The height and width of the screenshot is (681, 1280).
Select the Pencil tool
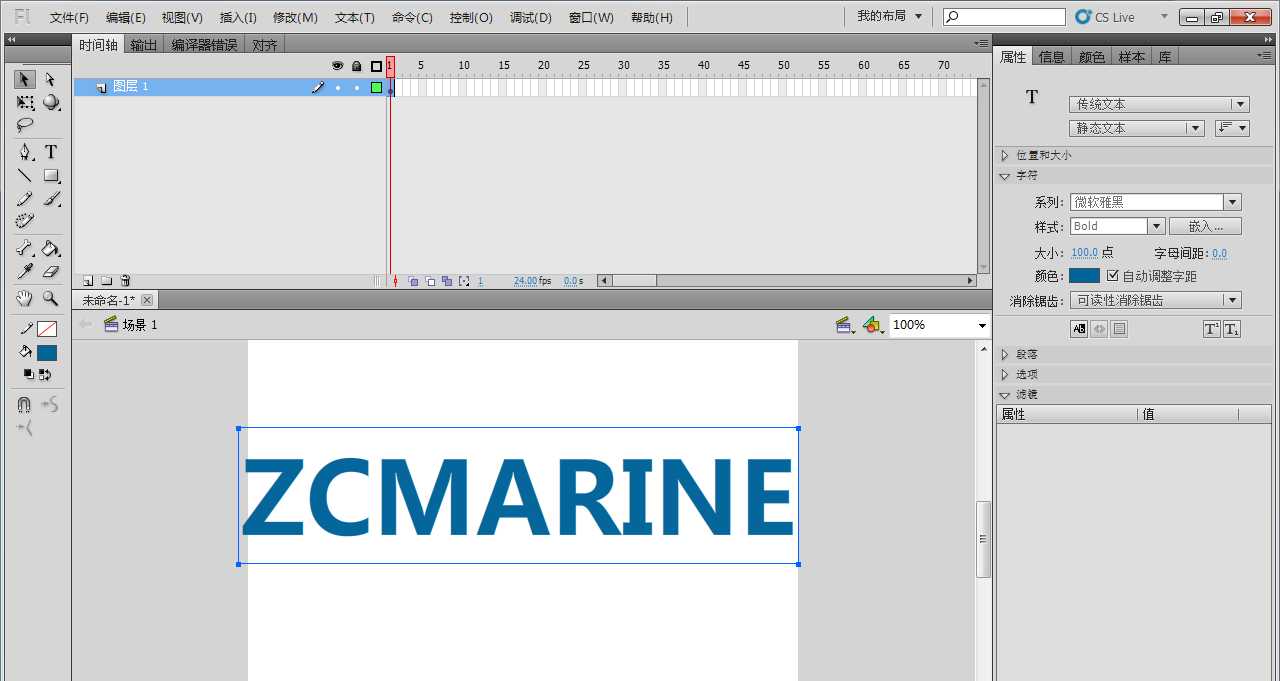[25, 198]
